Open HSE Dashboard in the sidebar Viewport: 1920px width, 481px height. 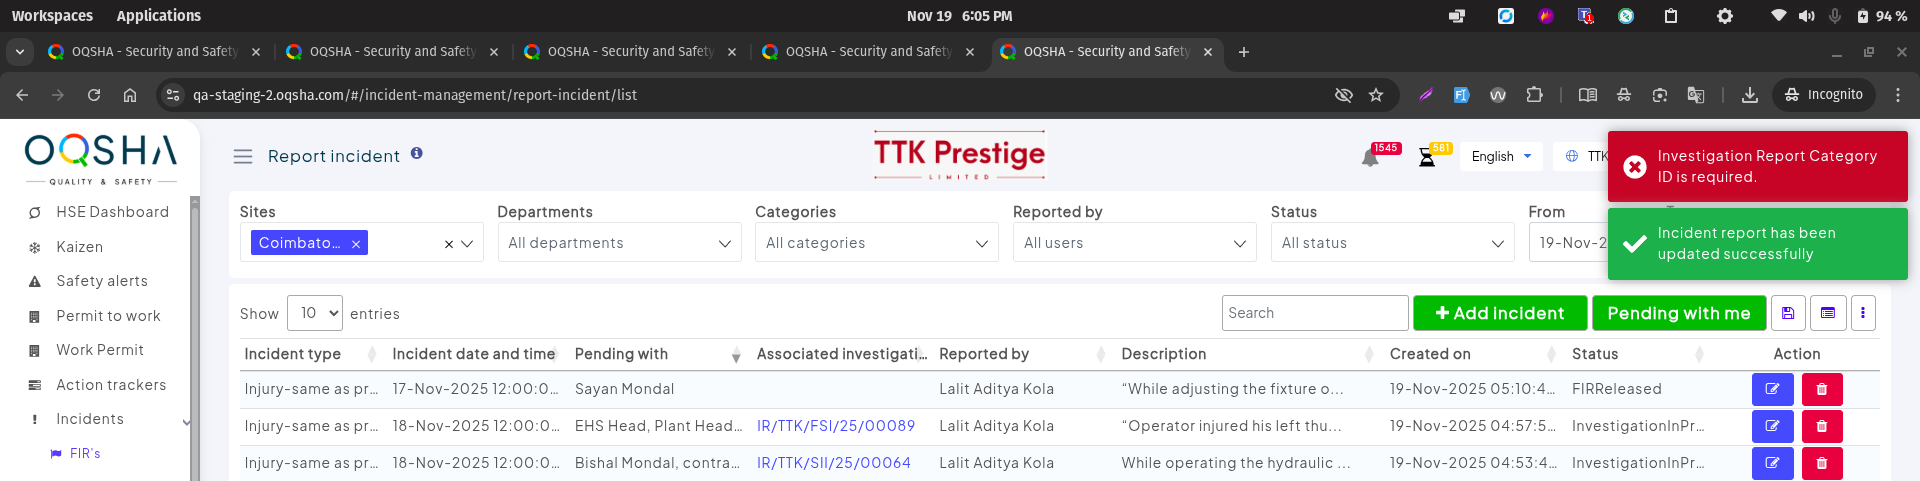(x=112, y=212)
